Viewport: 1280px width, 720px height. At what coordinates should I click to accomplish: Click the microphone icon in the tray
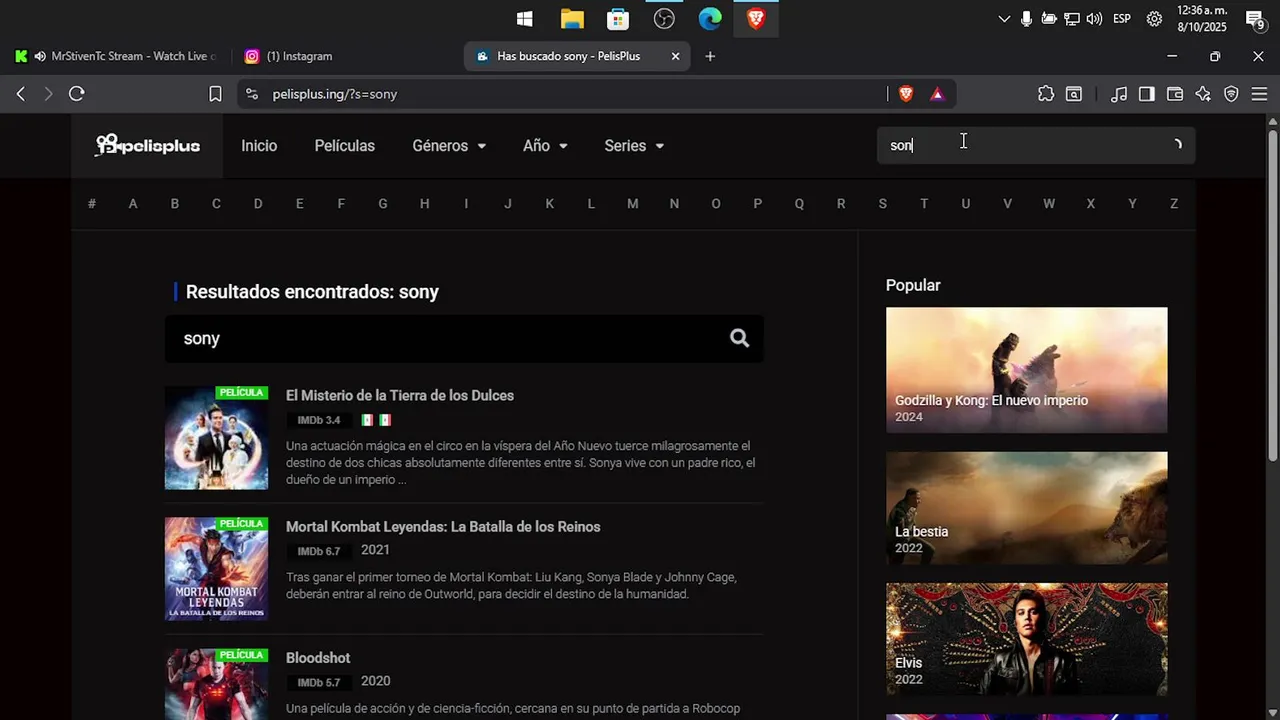1026,19
